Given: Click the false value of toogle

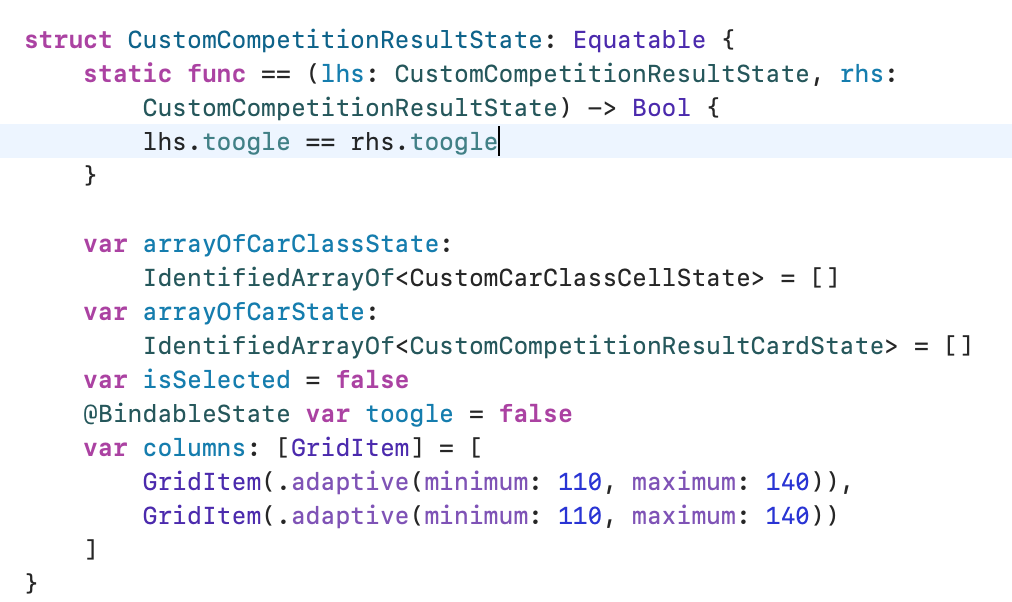Looking at the screenshot, I should 536,414.
